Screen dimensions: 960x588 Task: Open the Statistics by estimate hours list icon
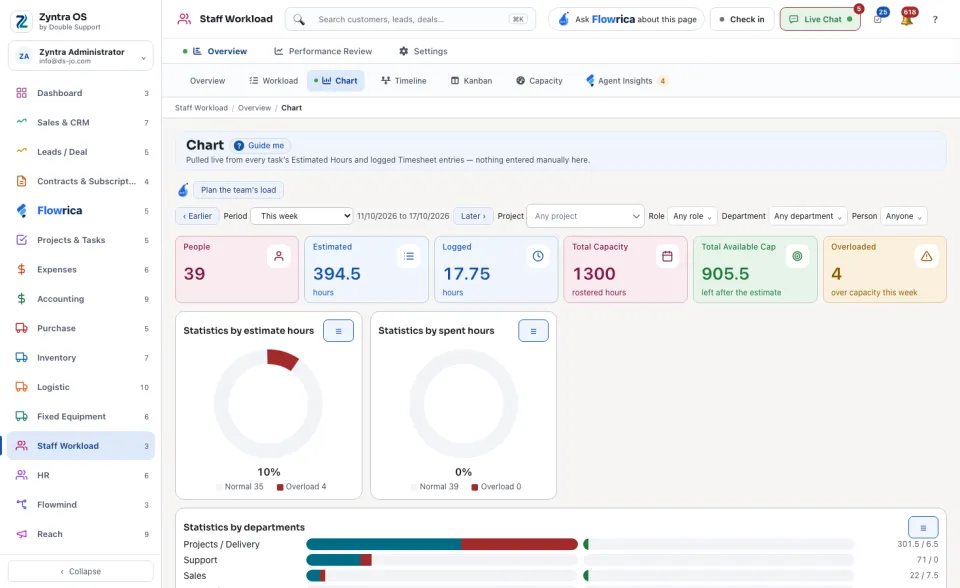tap(339, 331)
